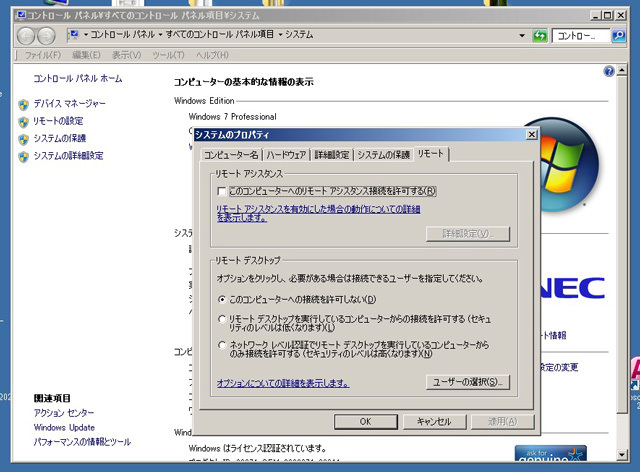Open アクション センター link

[64, 413]
